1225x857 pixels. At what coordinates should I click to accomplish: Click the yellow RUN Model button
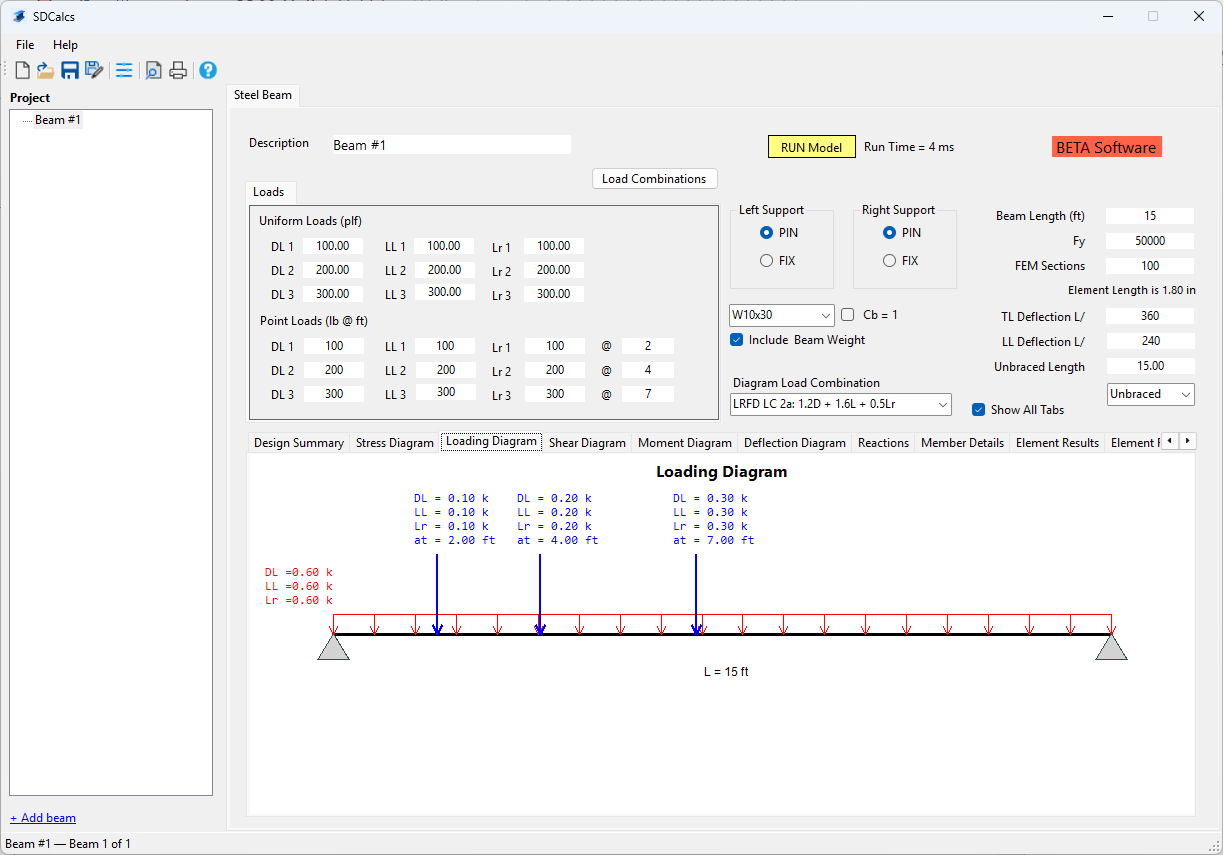click(x=812, y=147)
